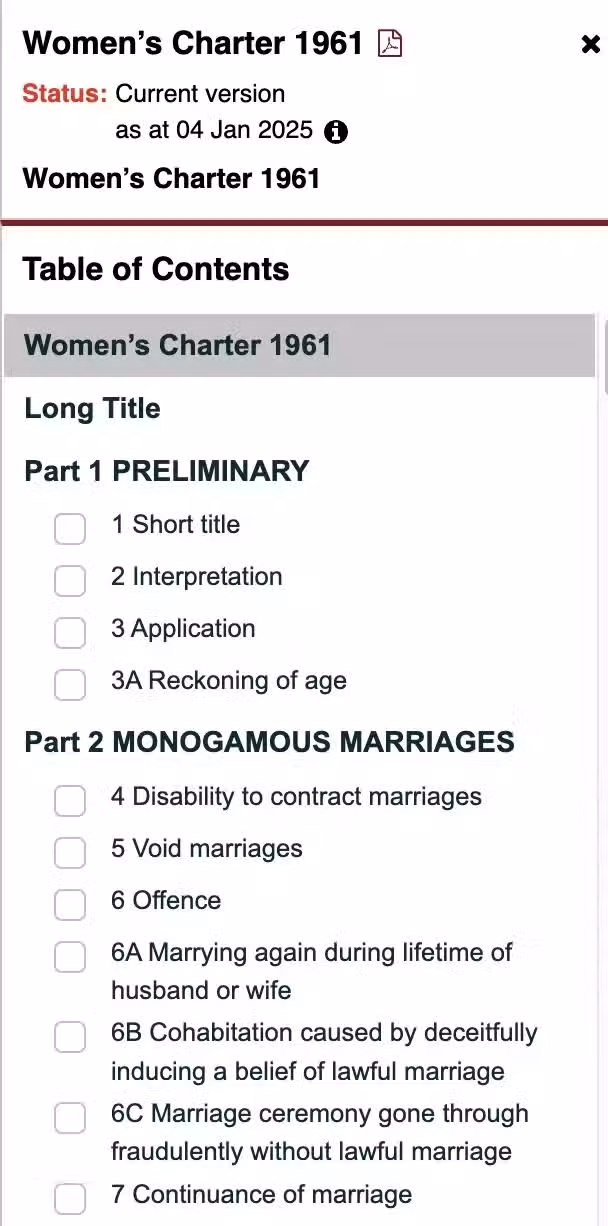The height and width of the screenshot is (1226, 608).
Task: Select the 3 Application checkbox
Action: click(x=70, y=632)
